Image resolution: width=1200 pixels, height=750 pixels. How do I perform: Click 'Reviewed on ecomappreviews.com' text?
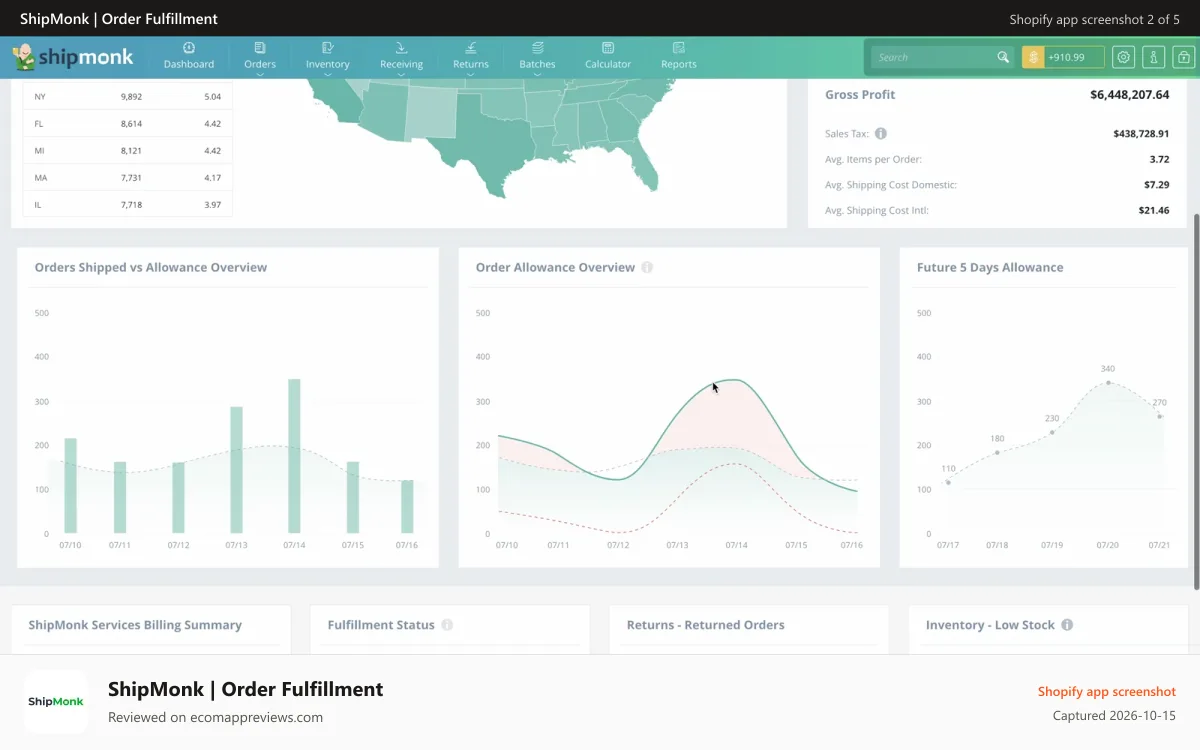216,717
